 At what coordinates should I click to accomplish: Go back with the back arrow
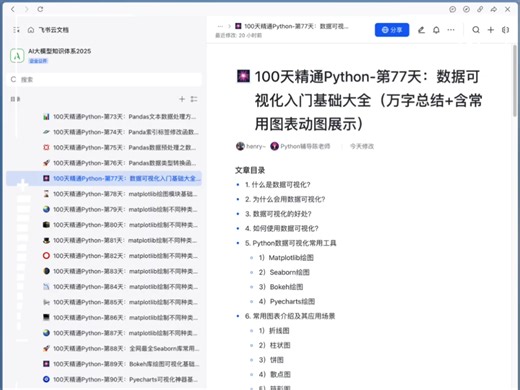pos(13,9)
